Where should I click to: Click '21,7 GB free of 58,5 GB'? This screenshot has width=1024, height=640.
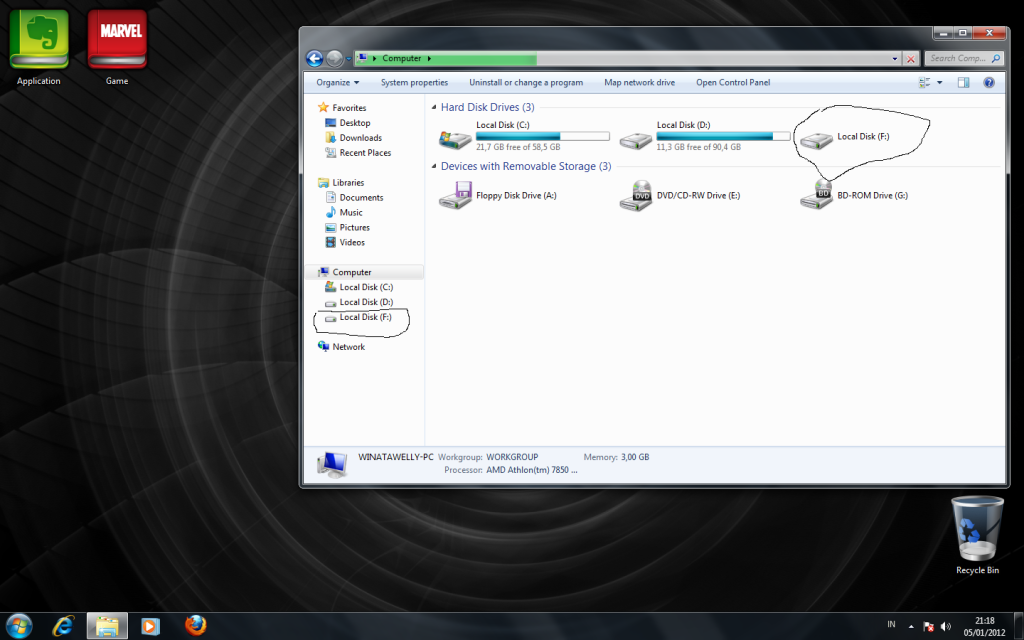[x=518, y=148]
